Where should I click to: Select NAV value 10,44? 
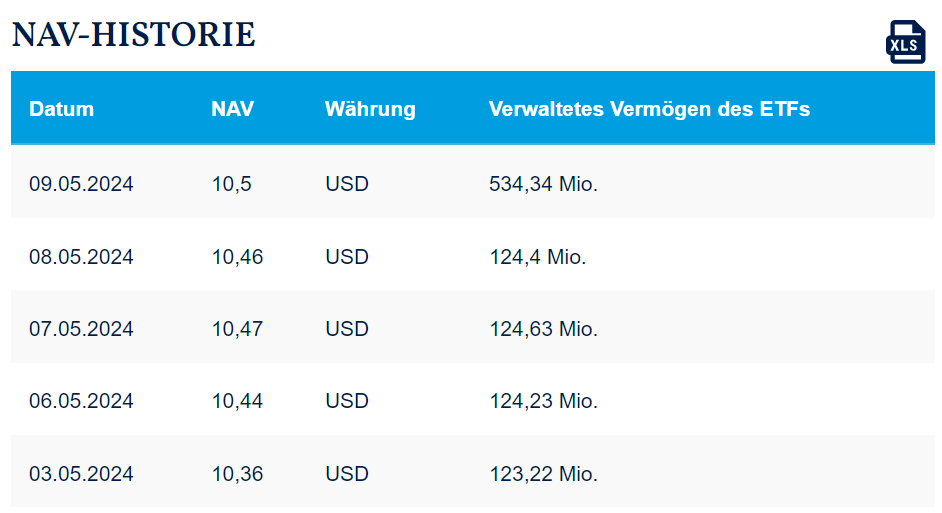click(237, 401)
